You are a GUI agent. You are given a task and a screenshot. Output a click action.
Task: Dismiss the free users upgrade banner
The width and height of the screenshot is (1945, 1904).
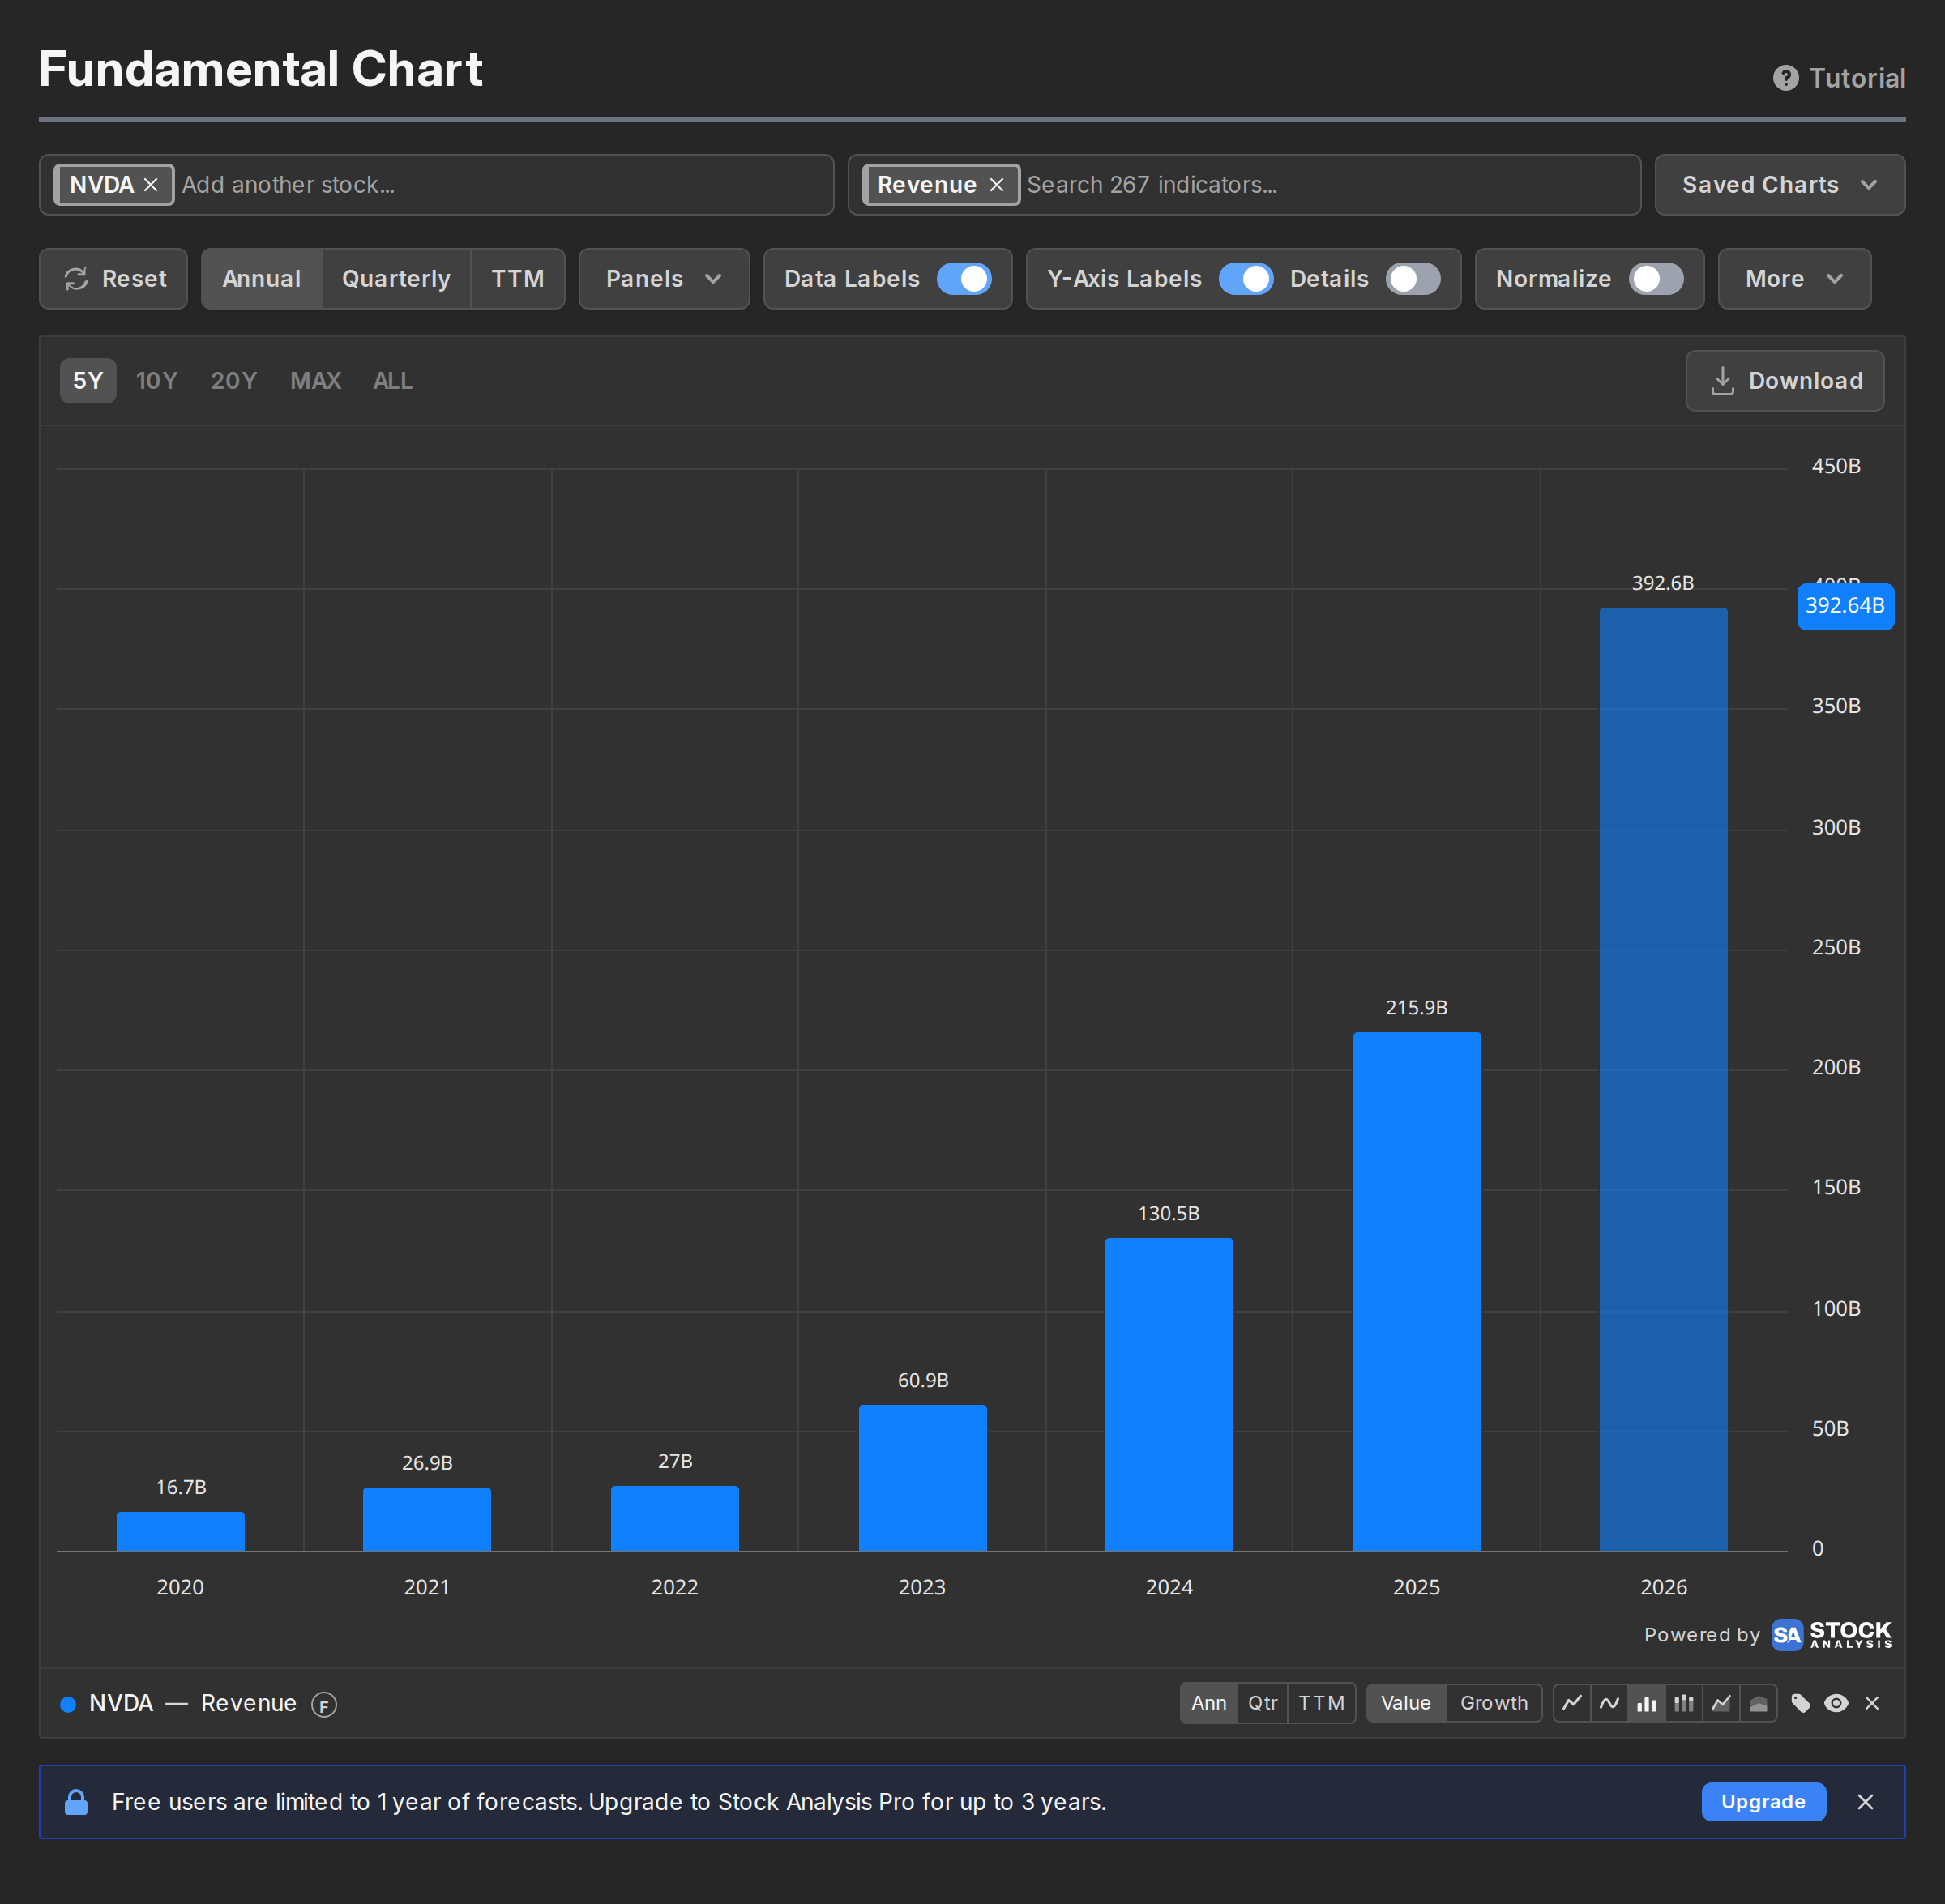click(1865, 1802)
